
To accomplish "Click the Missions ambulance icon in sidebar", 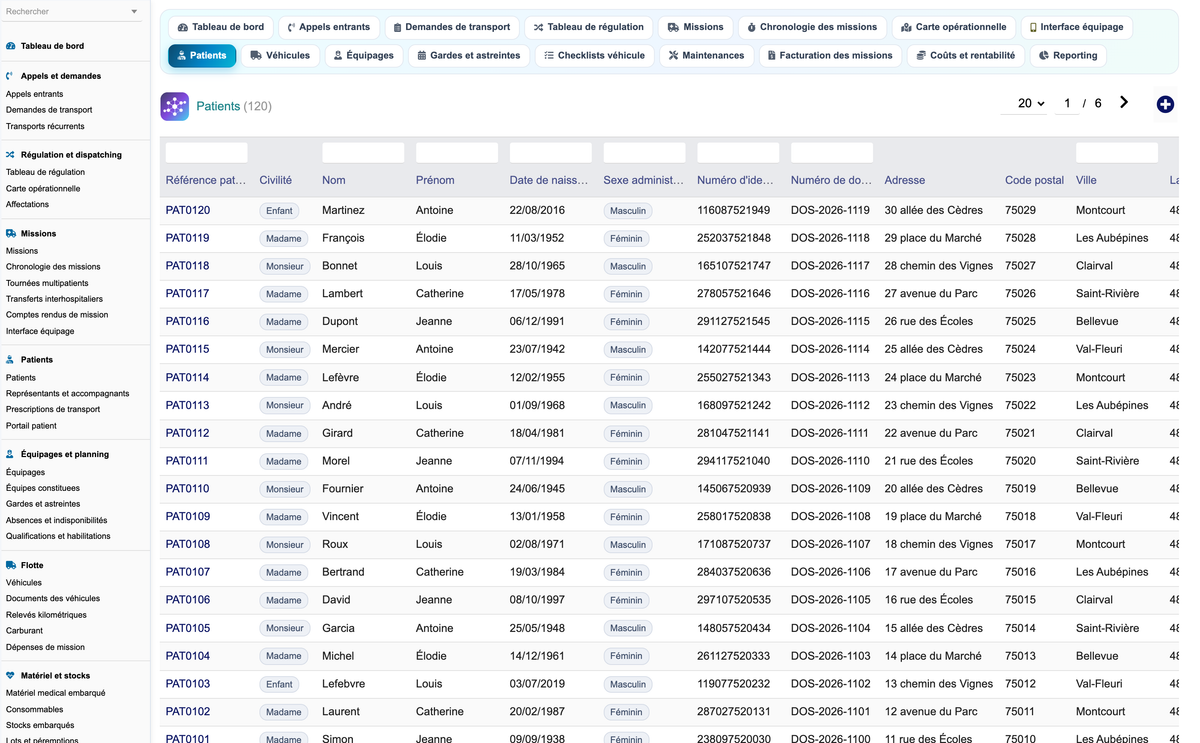I will [x=10, y=234].
